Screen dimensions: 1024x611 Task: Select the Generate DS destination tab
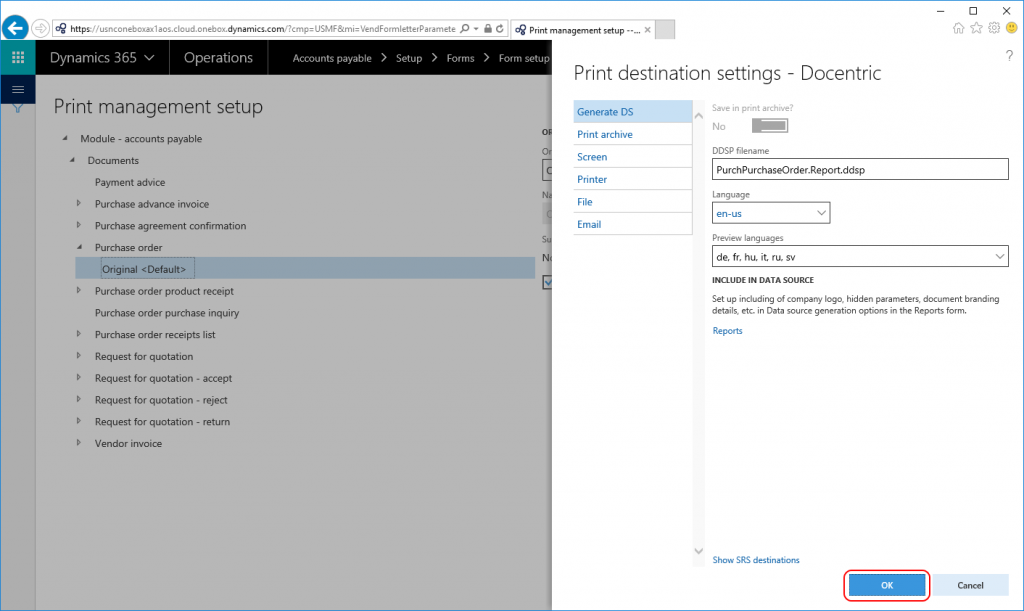pos(633,112)
